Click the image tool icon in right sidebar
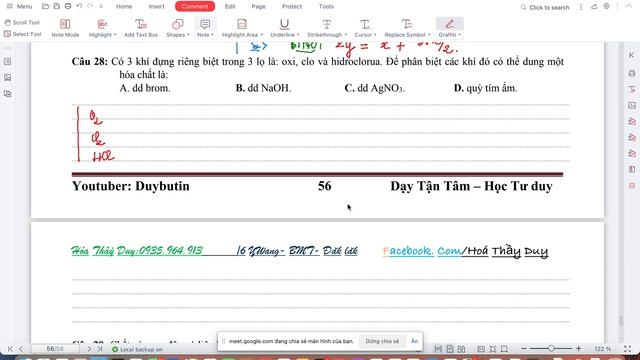The height and width of the screenshot is (360, 640). 632,105
